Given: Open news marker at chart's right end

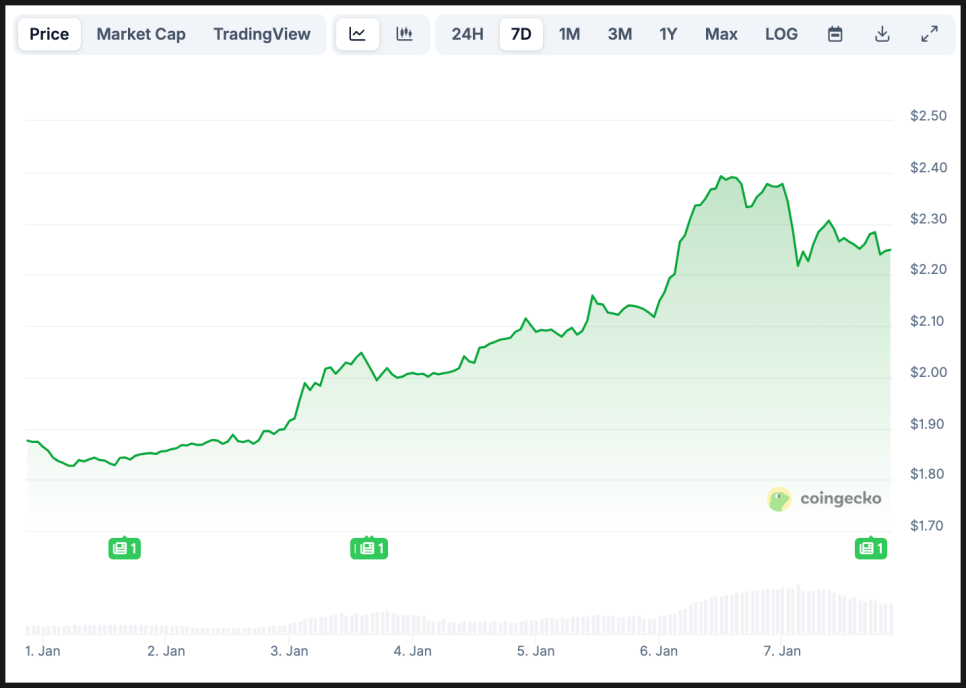Looking at the screenshot, I should coord(871,548).
